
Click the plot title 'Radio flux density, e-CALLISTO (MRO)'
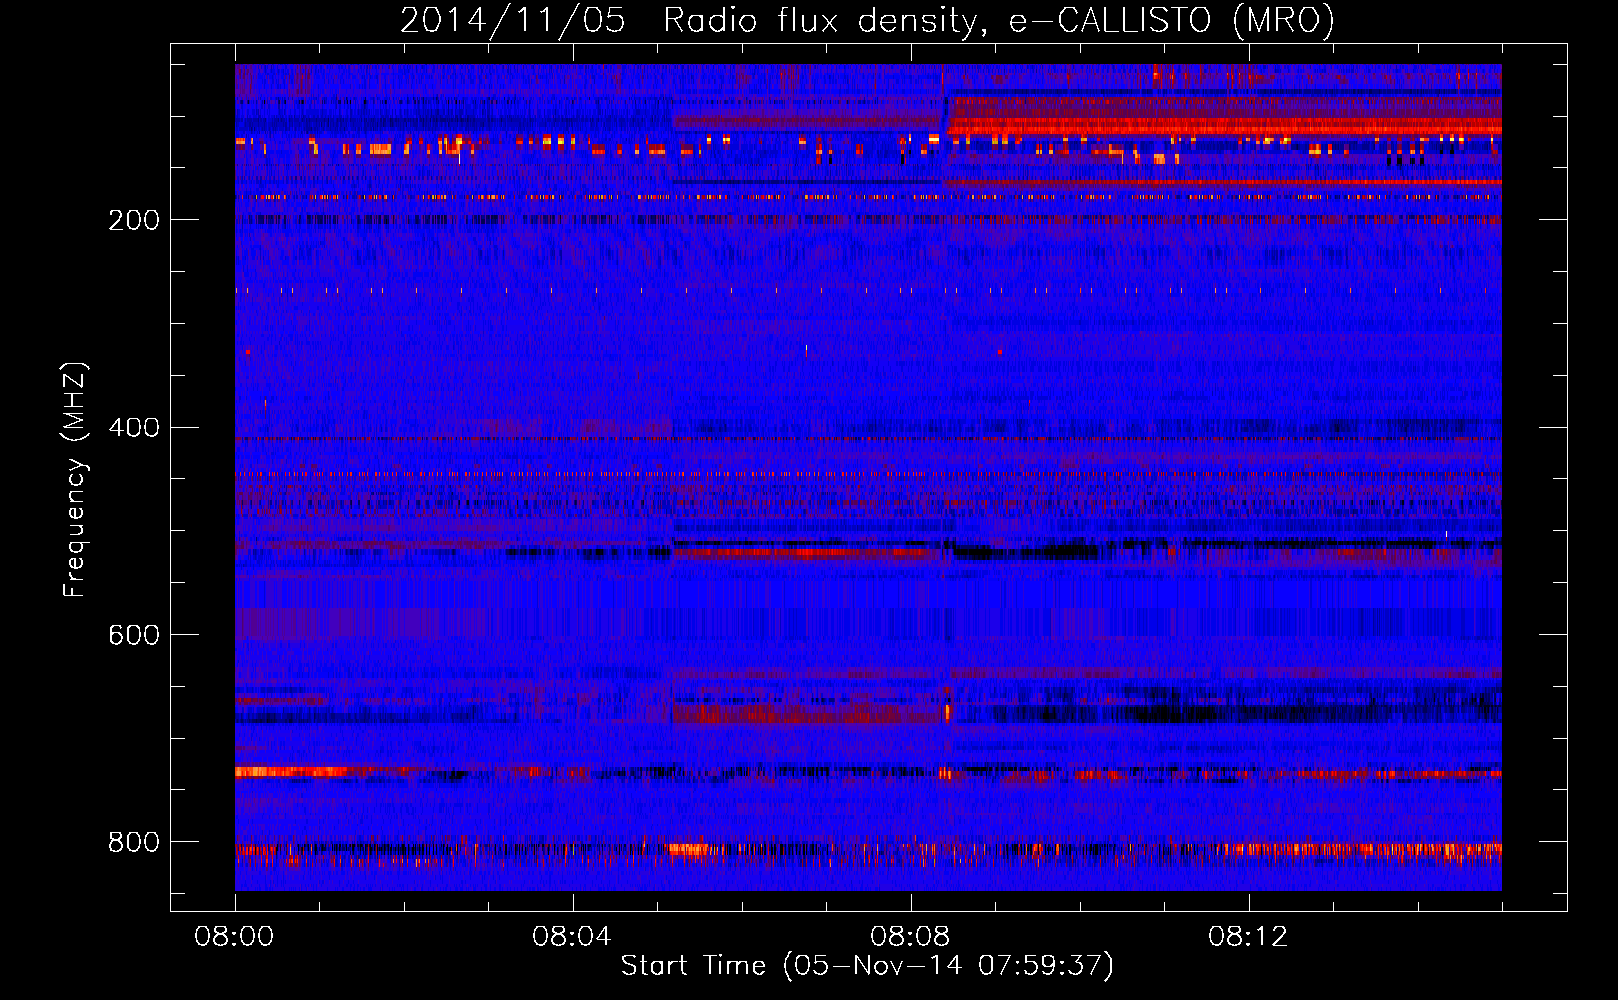pos(999,20)
